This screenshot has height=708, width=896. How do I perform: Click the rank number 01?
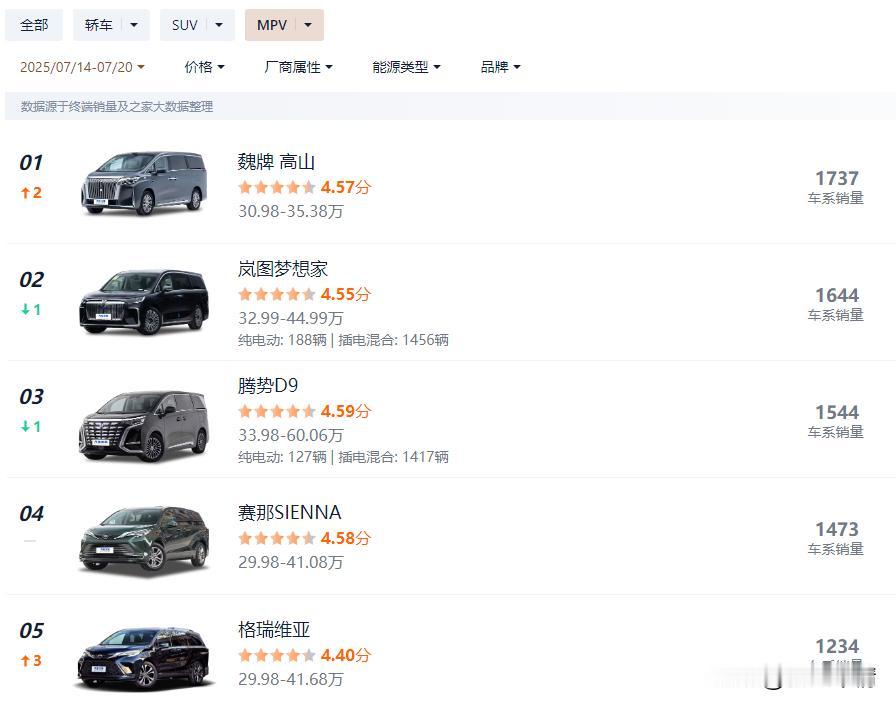[31, 163]
